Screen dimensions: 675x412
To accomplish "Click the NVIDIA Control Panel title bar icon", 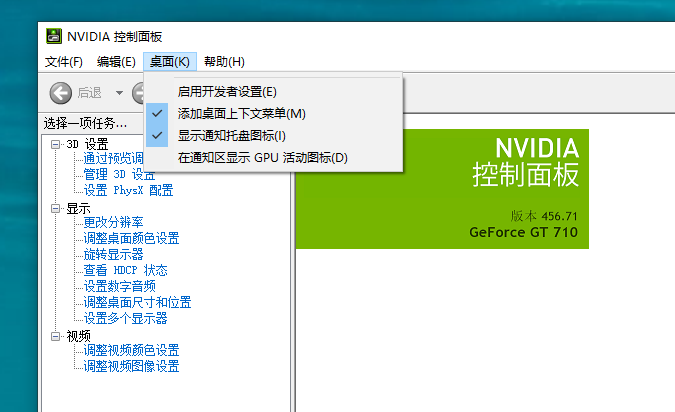I will (54, 36).
